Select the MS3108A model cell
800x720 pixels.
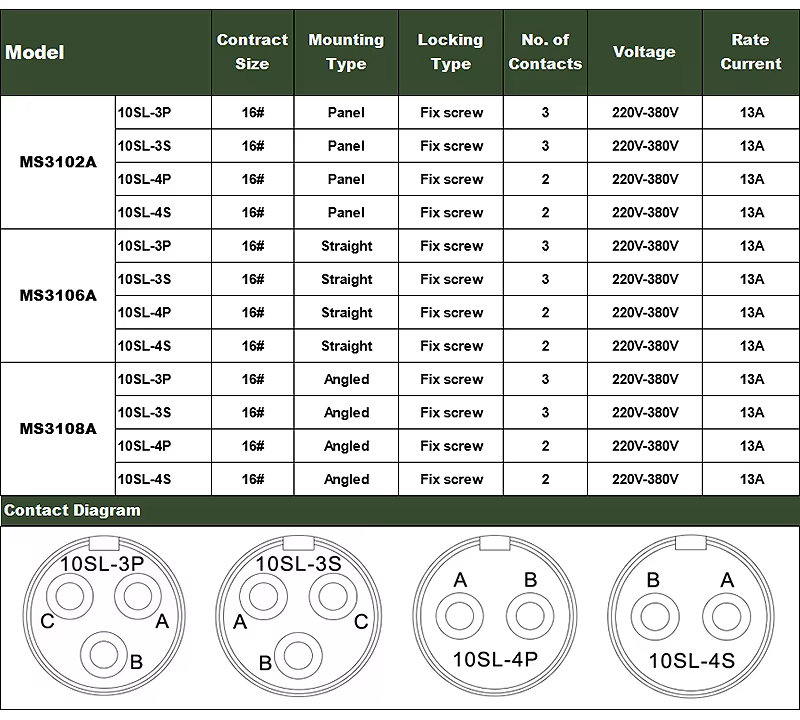point(58,429)
